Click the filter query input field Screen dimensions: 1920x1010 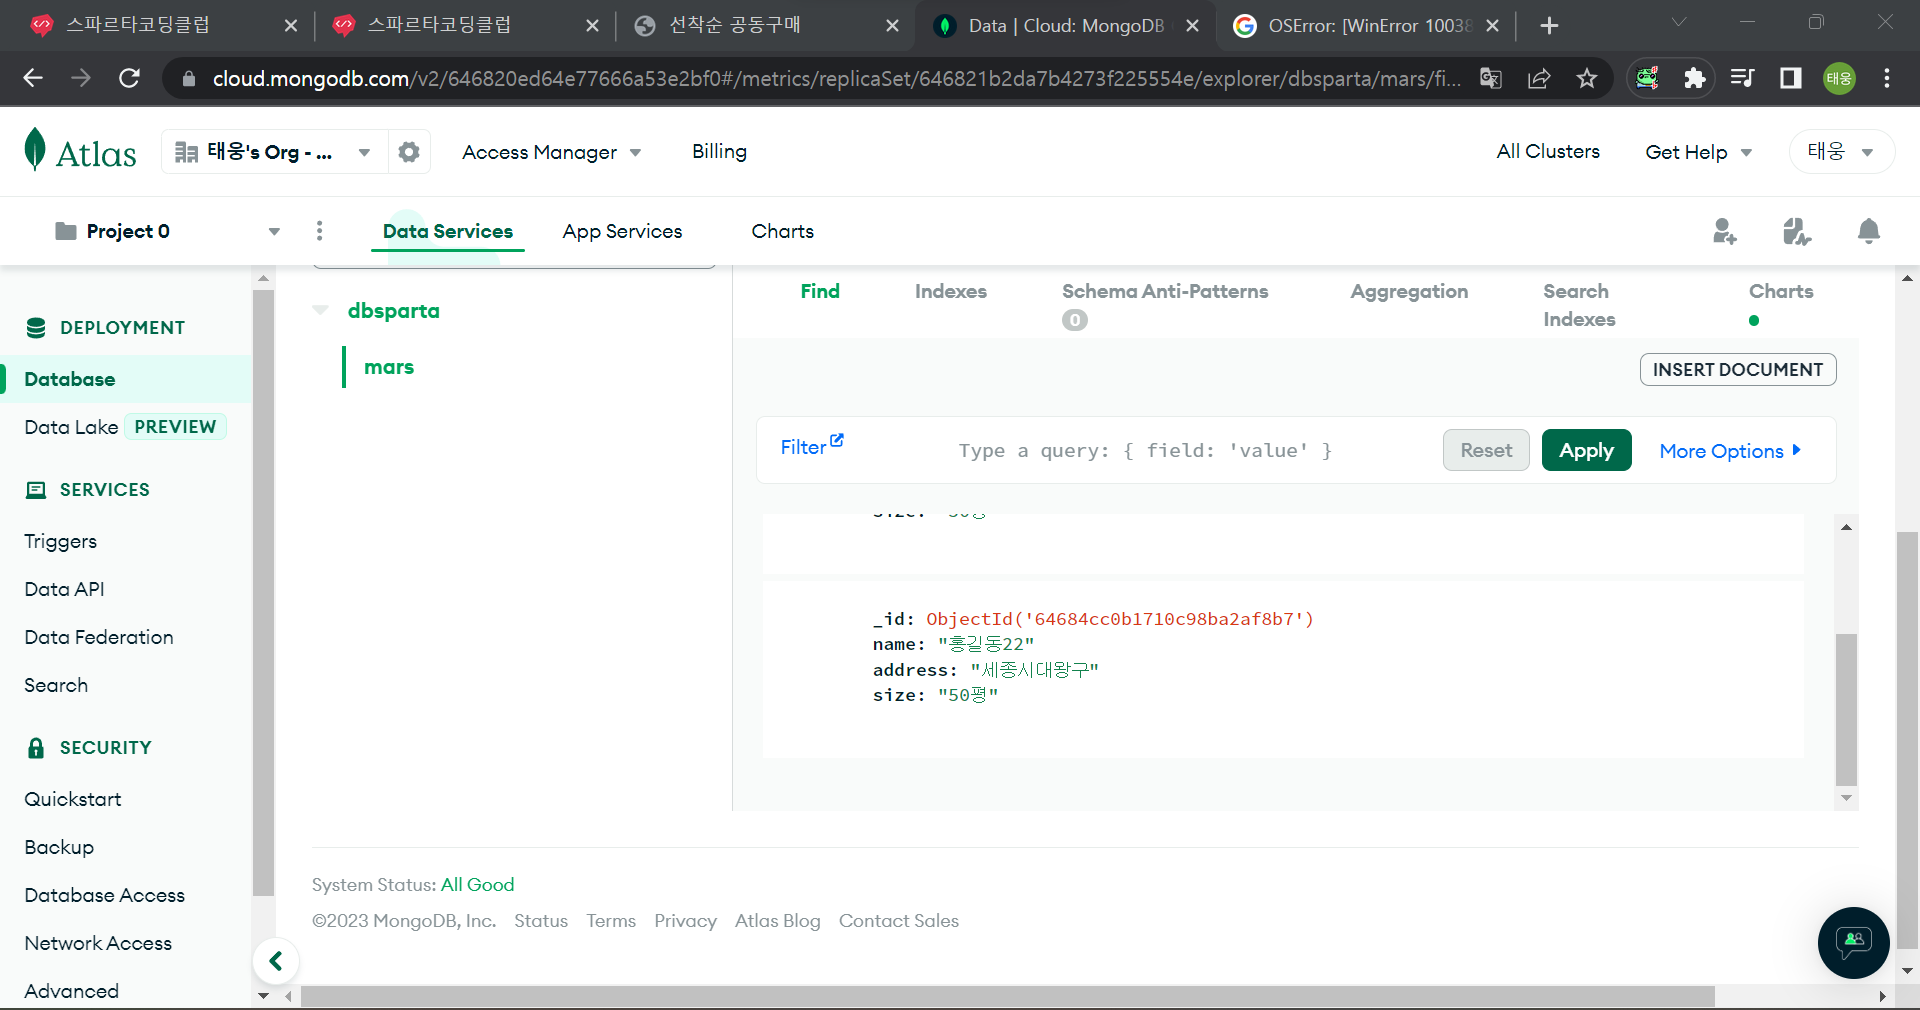click(1145, 451)
